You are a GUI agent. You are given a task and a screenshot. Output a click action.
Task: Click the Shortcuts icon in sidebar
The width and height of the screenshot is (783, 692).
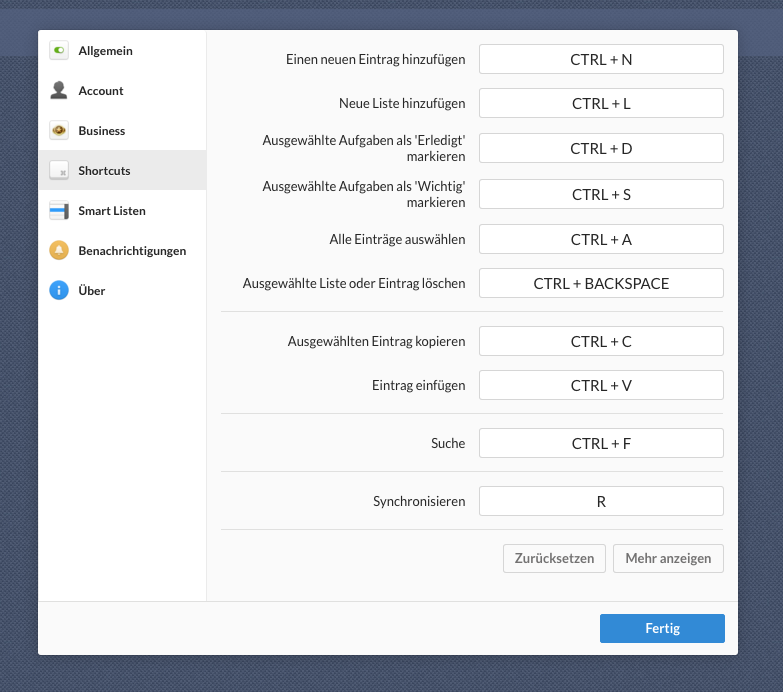click(59, 170)
